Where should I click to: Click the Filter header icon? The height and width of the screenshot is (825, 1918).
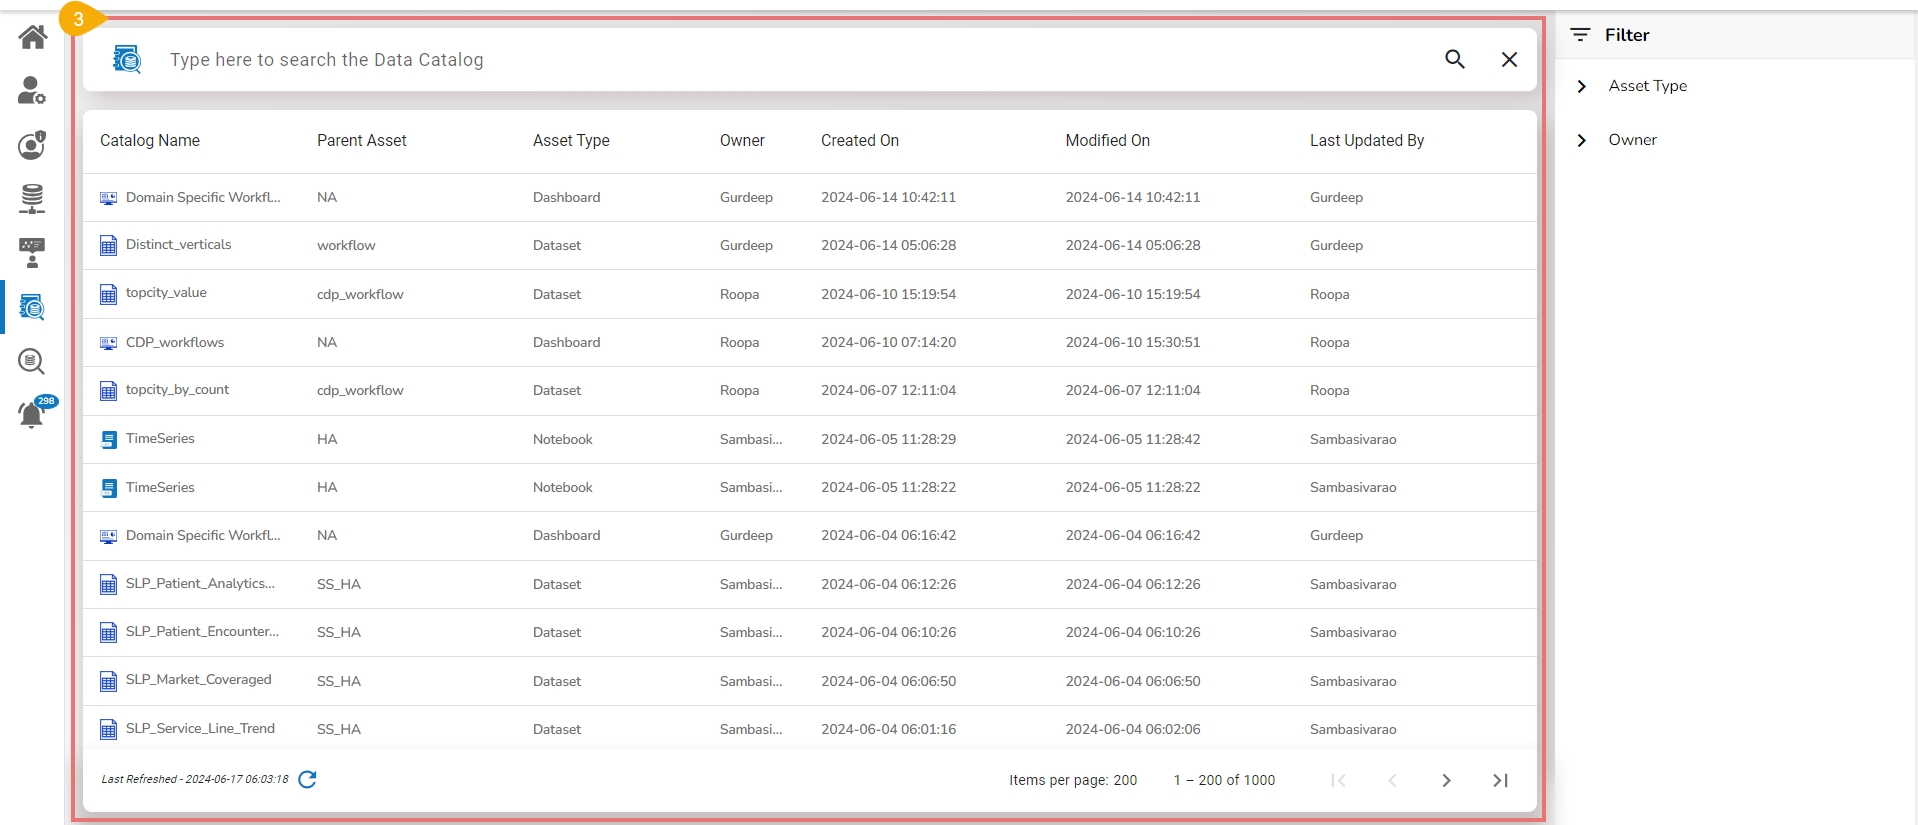pyautogui.click(x=1580, y=35)
